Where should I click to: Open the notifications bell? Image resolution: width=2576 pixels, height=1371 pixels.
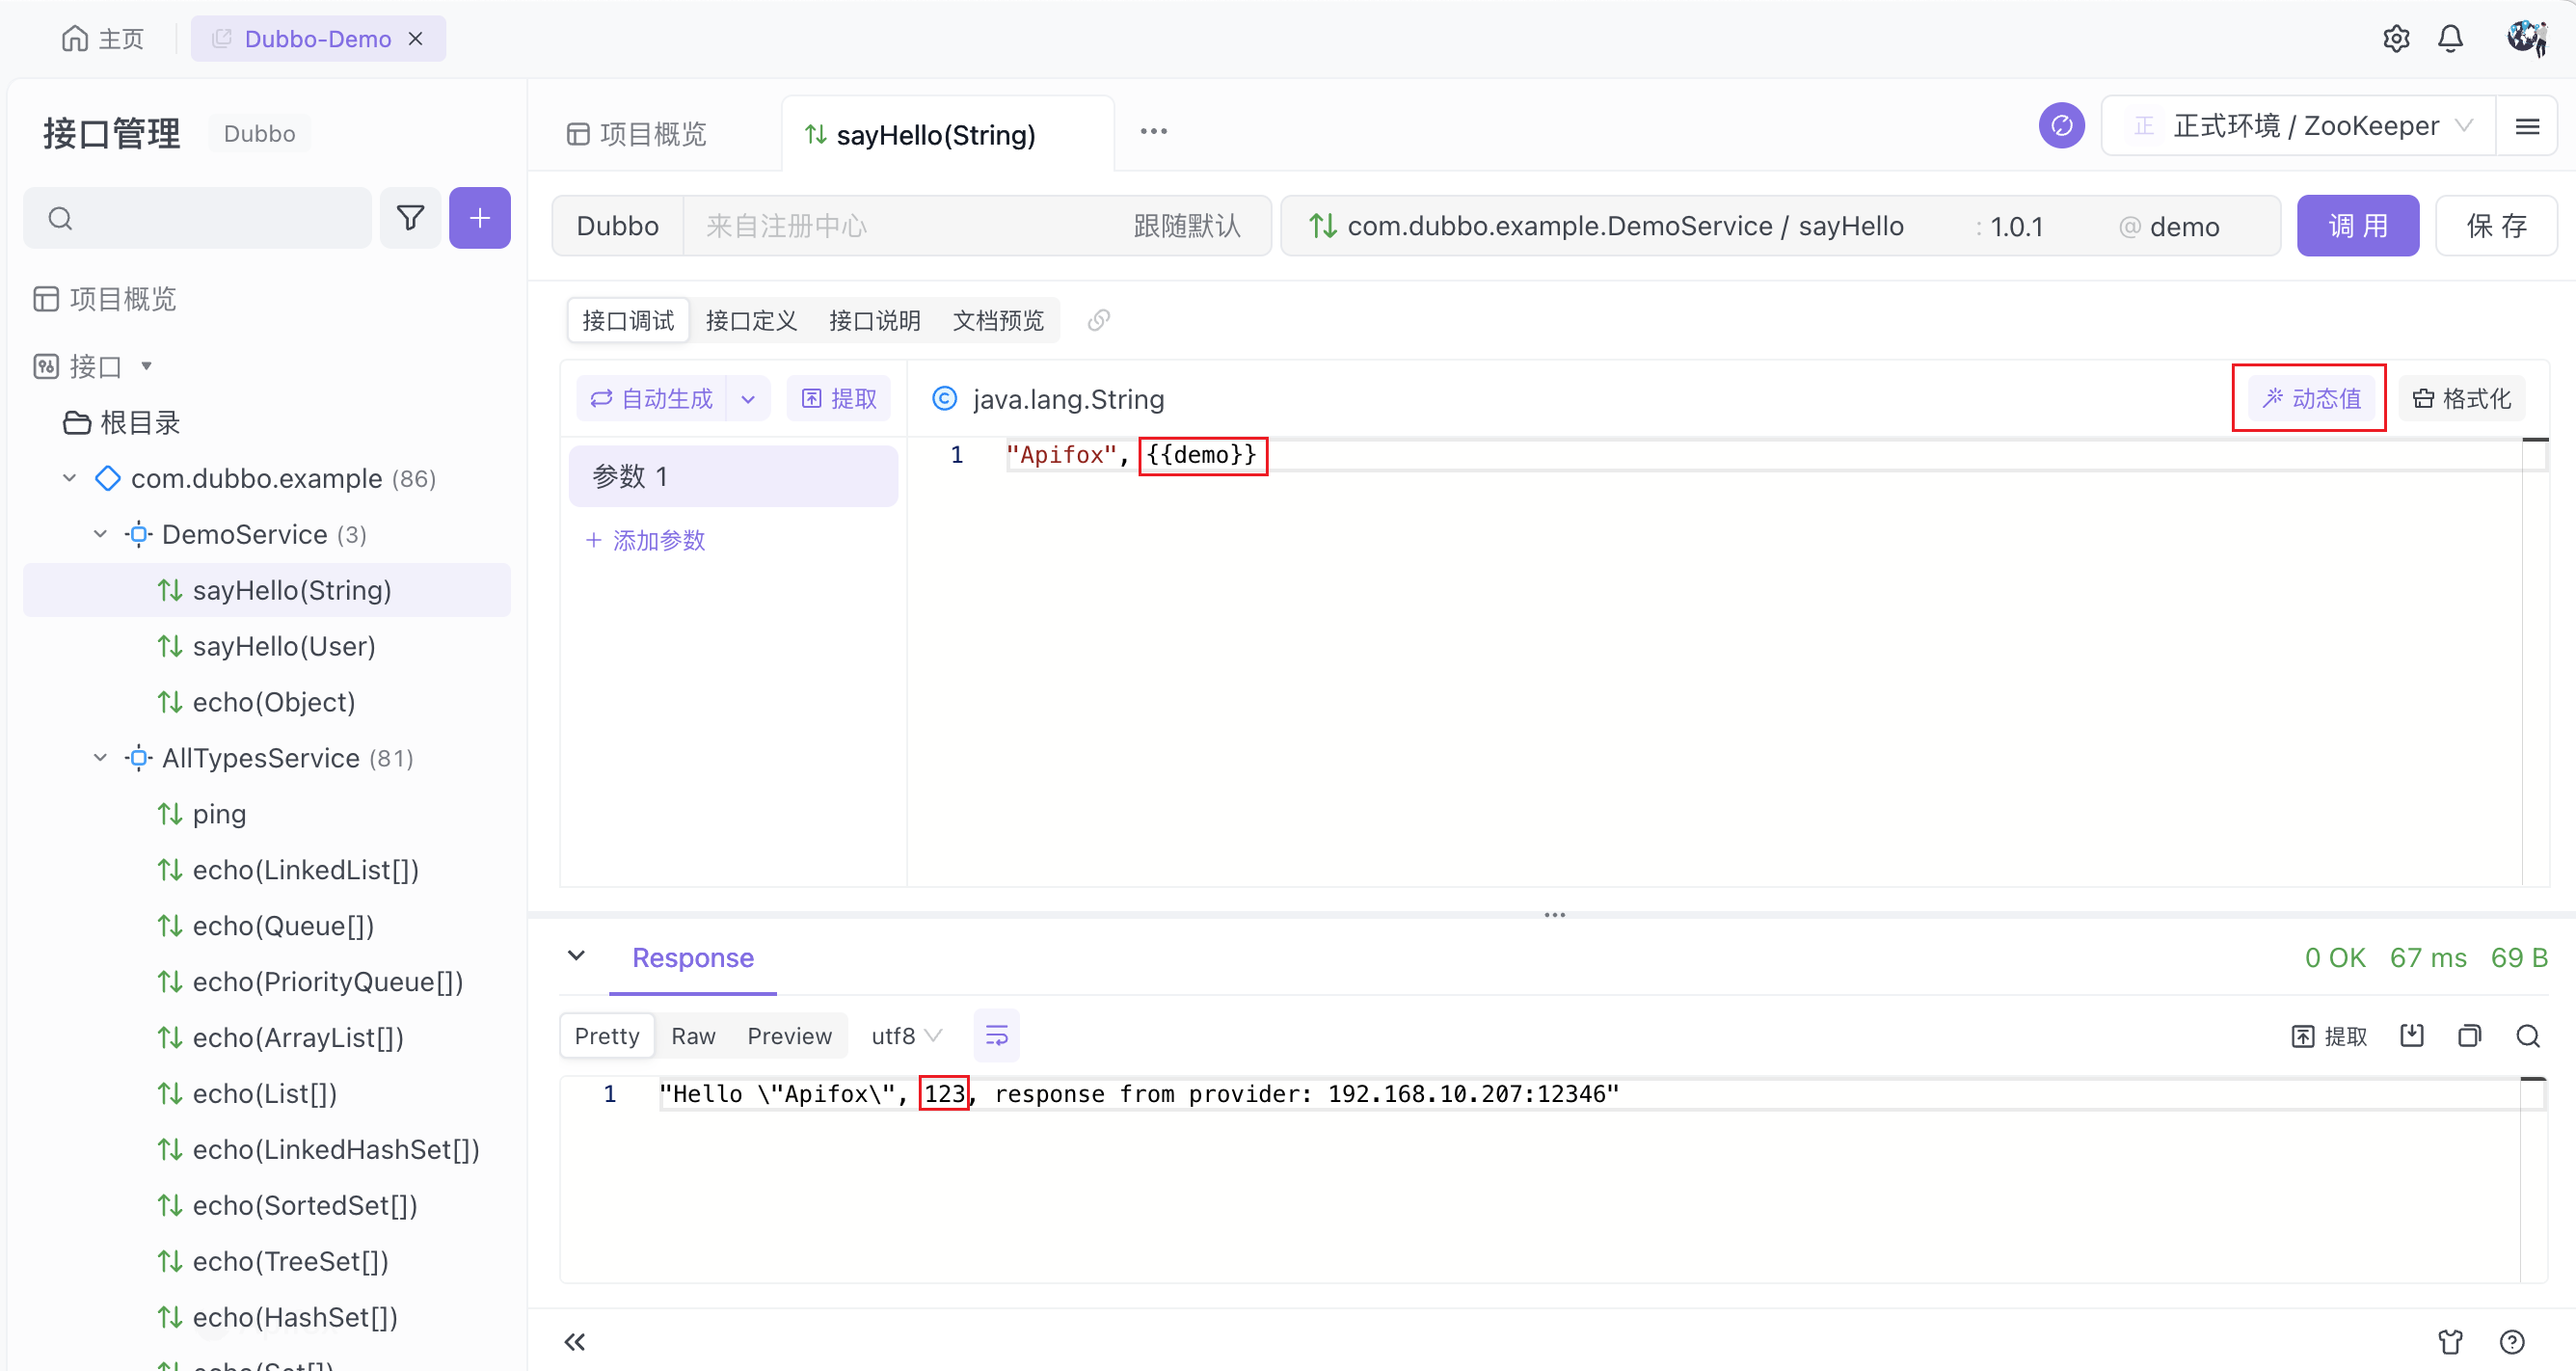(2450, 39)
